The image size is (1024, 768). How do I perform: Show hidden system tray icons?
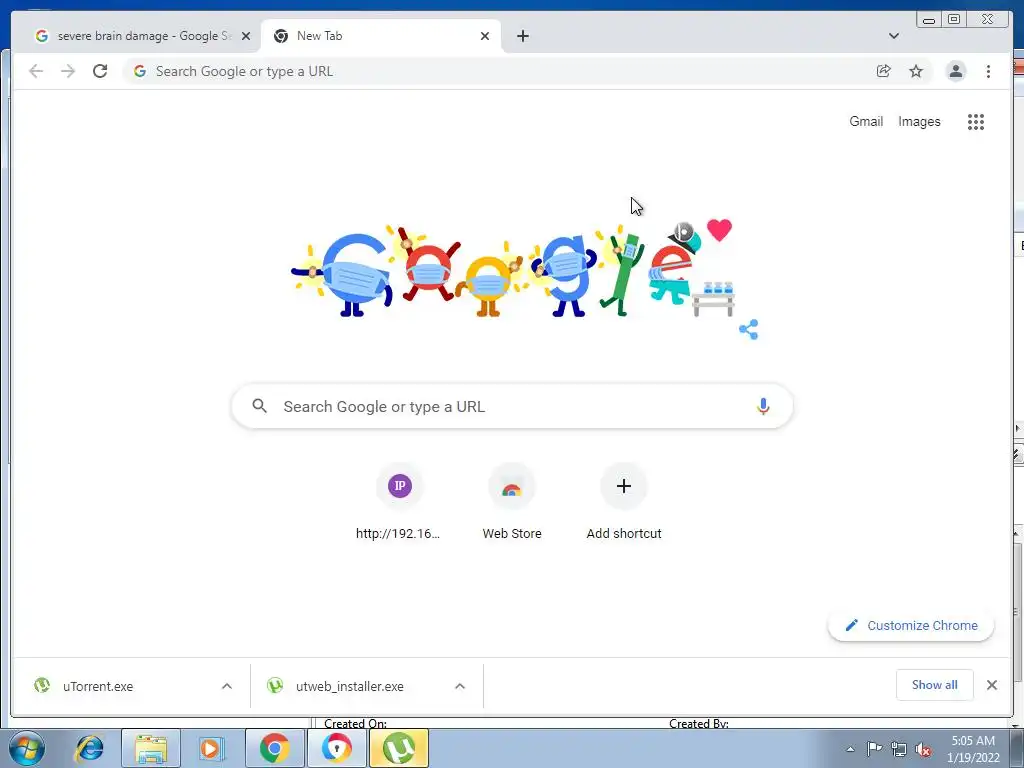tap(850, 750)
